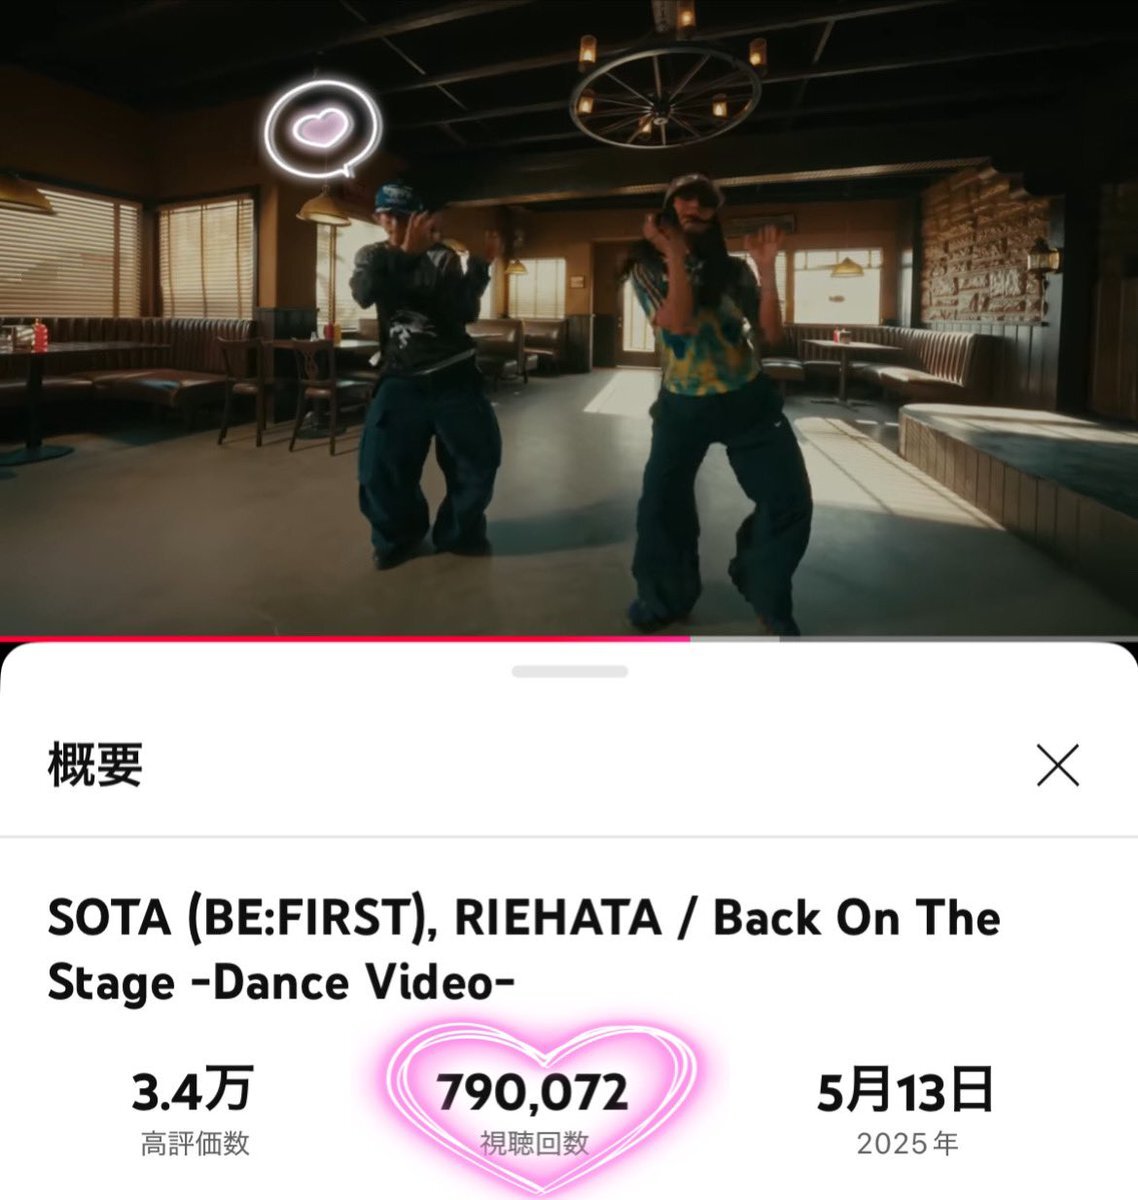This screenshot has width=1138, height=1200.
Task: Tap the 5月13日 upload date
Action: coord(905,1091)
